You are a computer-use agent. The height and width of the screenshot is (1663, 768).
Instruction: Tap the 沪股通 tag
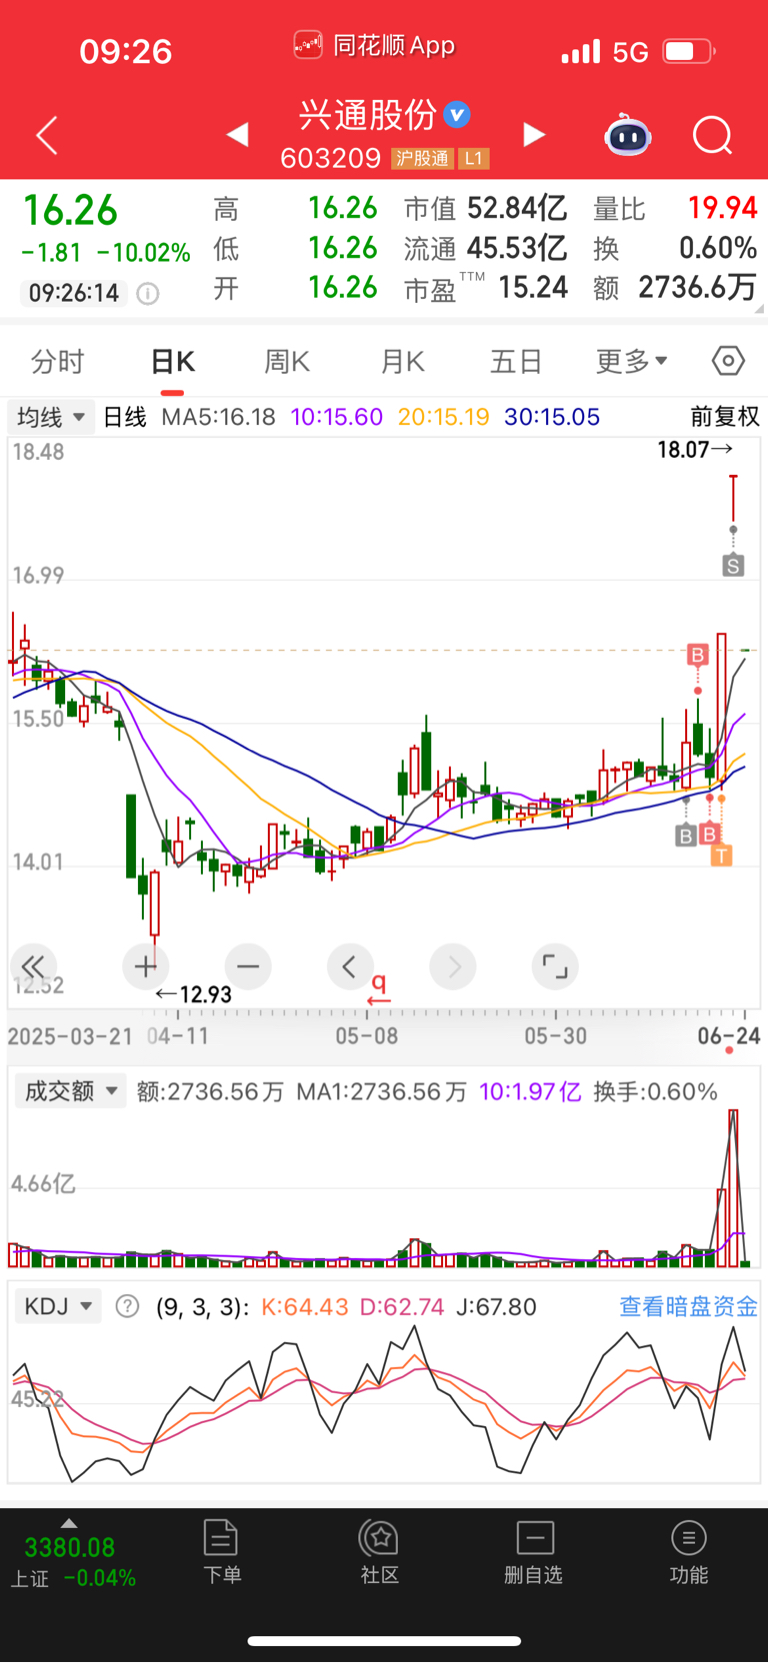pos(422,158)
